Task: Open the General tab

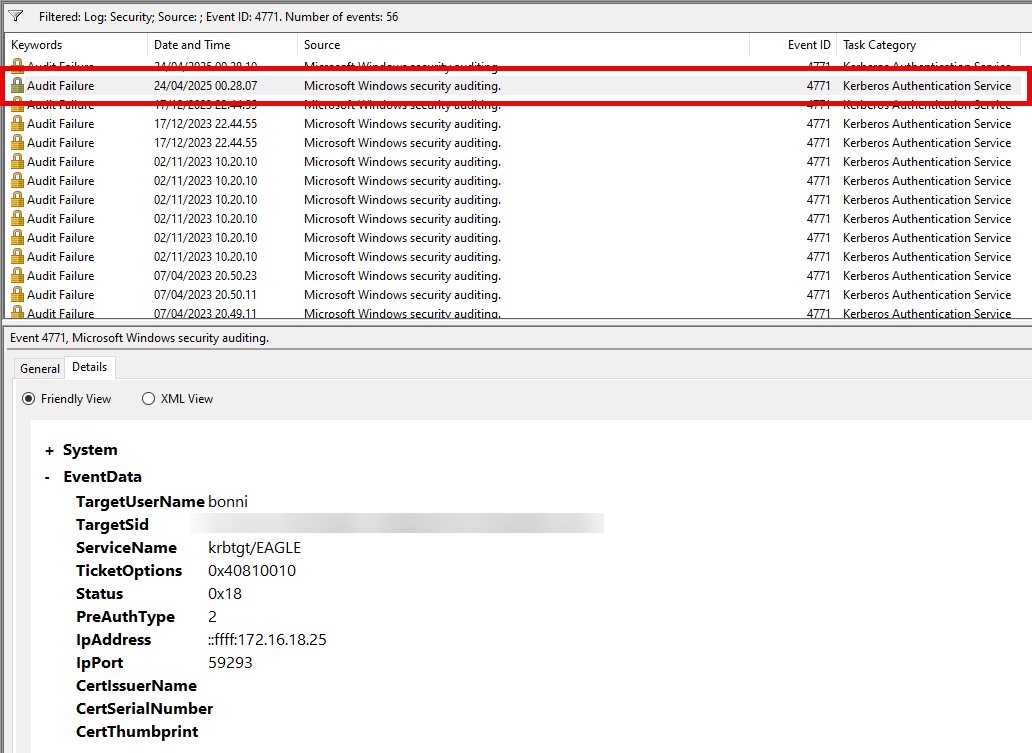Action: click(40, 369)
